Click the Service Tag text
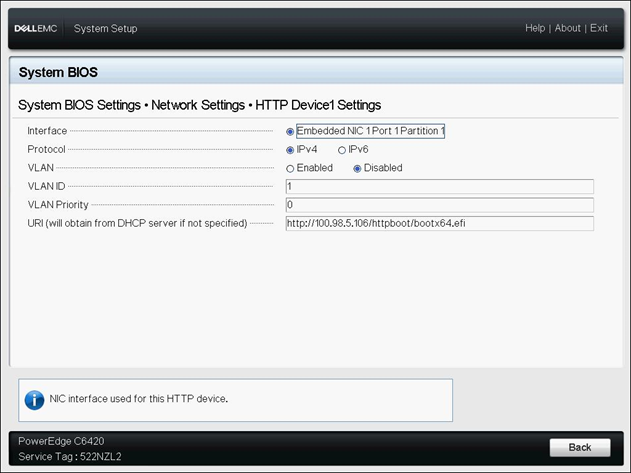 tap(69, 456)
